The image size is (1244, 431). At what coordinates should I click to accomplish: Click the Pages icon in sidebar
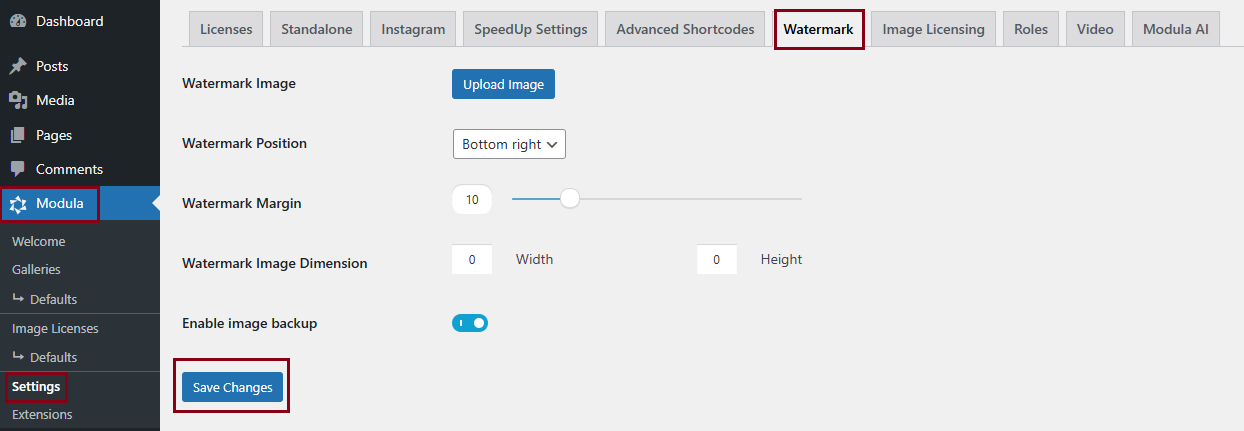tap(18, 135)
